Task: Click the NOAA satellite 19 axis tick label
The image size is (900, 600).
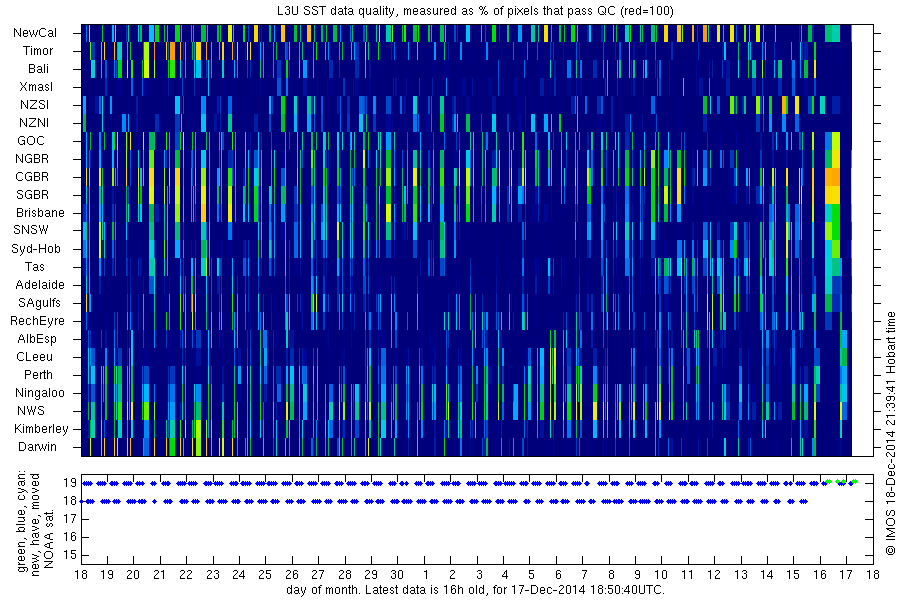Action: coord(69,483)
